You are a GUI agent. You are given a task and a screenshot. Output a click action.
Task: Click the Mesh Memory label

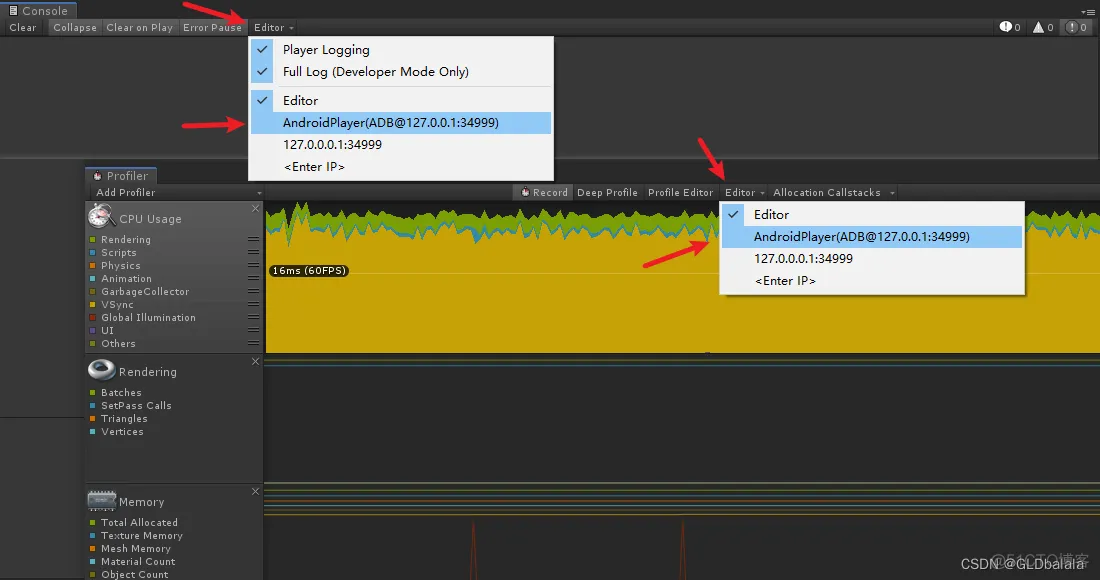click(x=135, y=548)
